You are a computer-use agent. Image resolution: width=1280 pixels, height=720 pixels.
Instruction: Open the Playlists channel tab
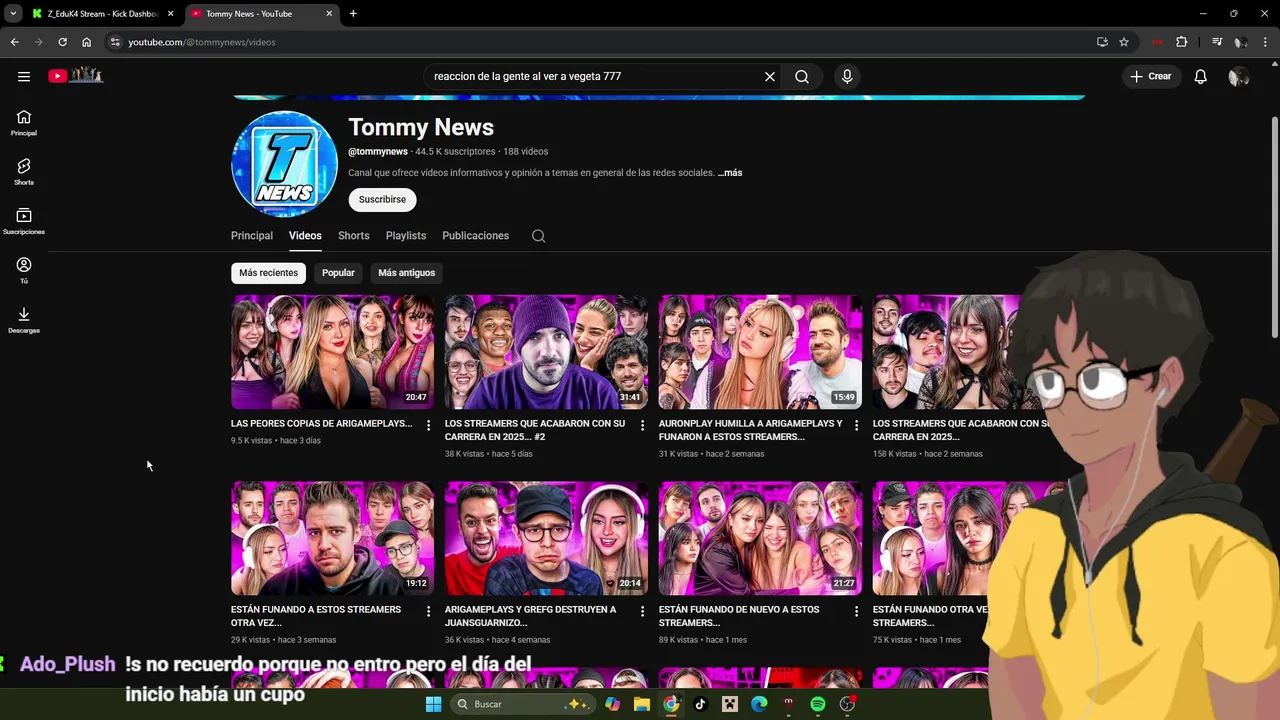tap(406, 236)
